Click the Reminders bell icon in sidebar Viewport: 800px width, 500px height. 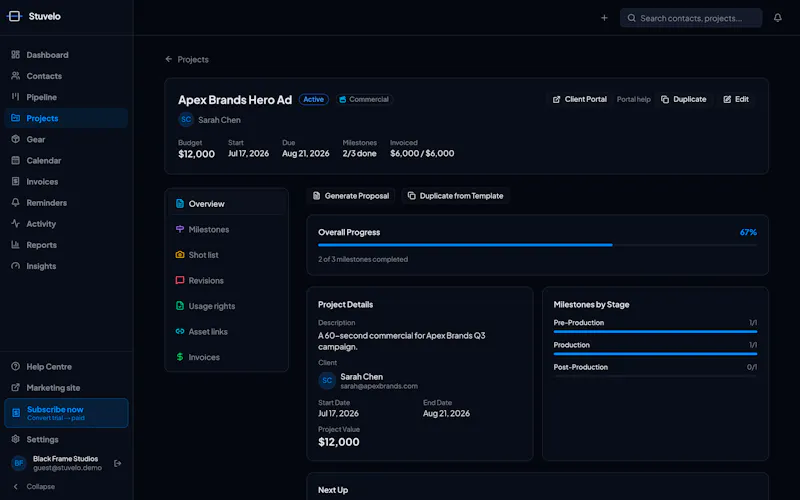tap(16, 203)
